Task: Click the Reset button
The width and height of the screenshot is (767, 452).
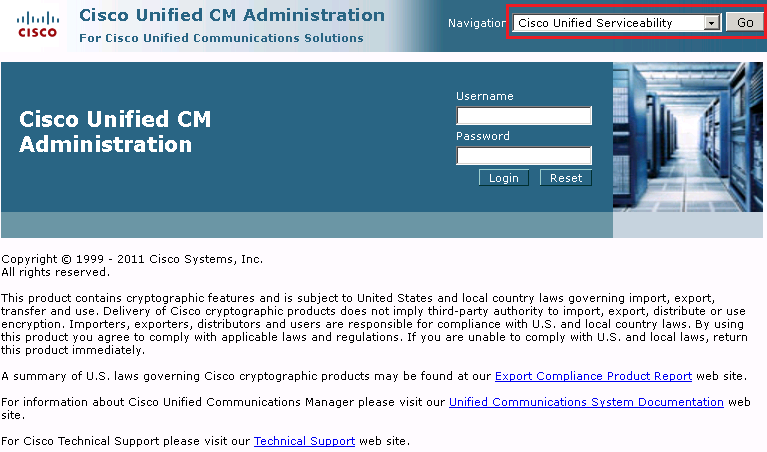Action: click(566, 178)
